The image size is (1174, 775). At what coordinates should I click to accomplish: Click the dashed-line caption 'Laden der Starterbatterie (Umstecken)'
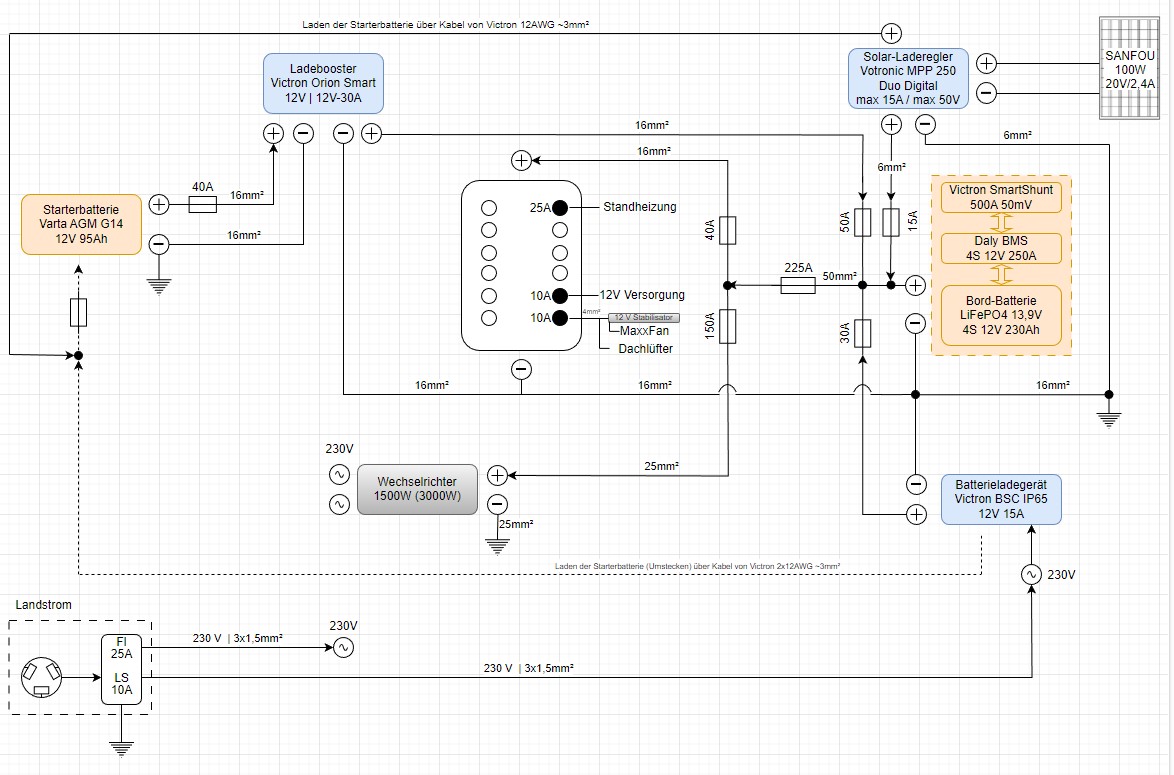click(697, 566)
